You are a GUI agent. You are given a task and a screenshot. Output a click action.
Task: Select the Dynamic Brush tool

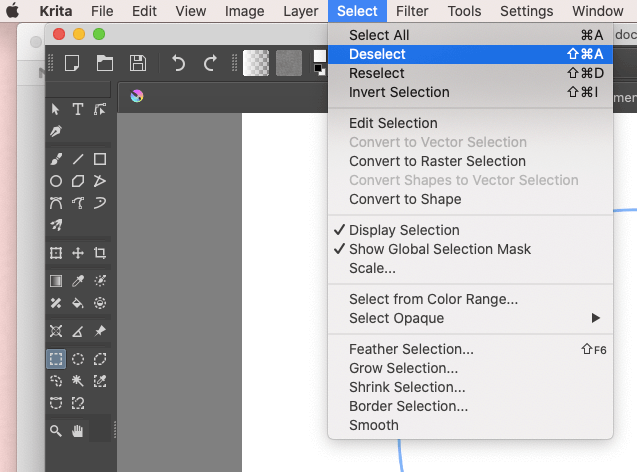[x=100, y=203]
